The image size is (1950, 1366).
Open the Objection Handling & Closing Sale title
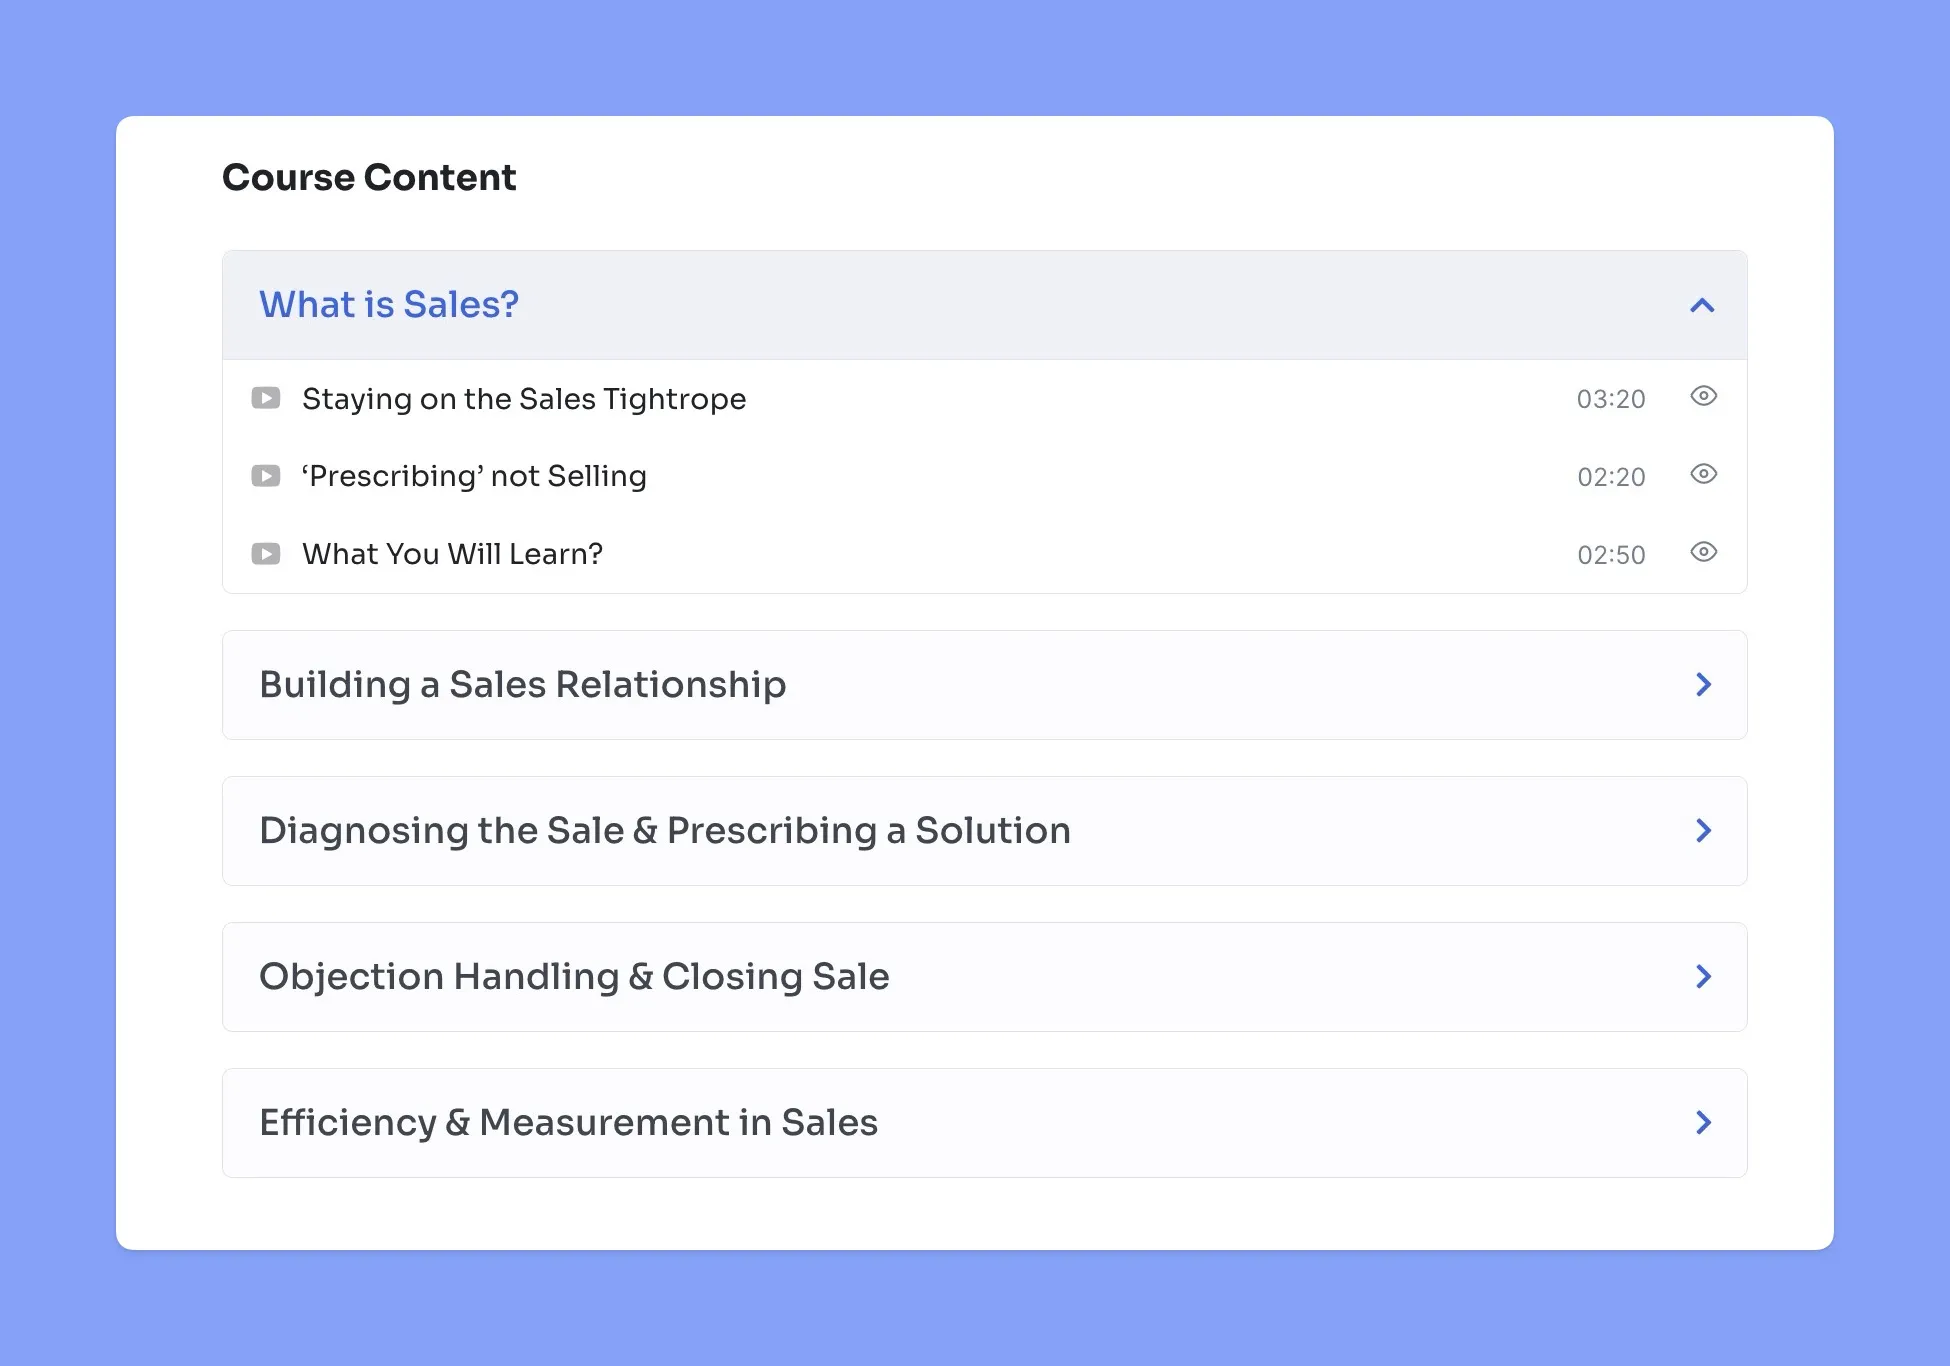click(x=574, y=977)
